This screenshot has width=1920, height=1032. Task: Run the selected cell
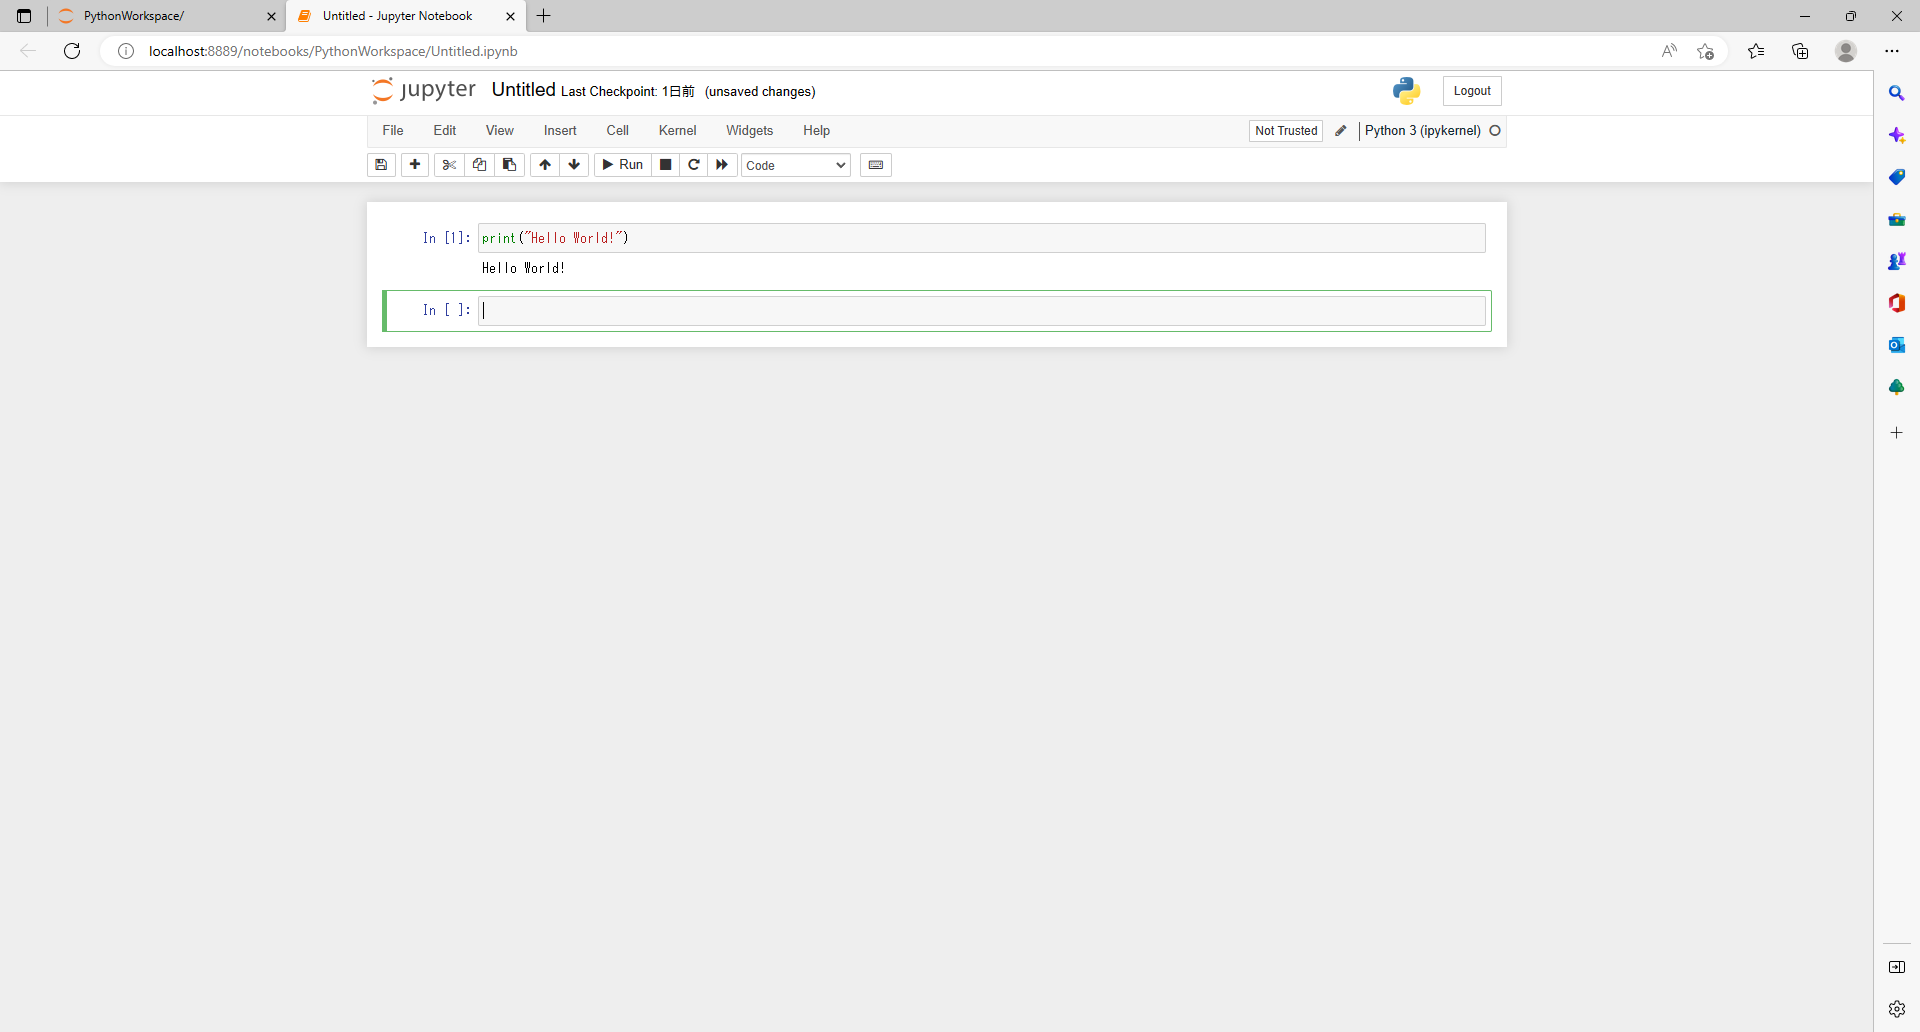tap(622, 165)
